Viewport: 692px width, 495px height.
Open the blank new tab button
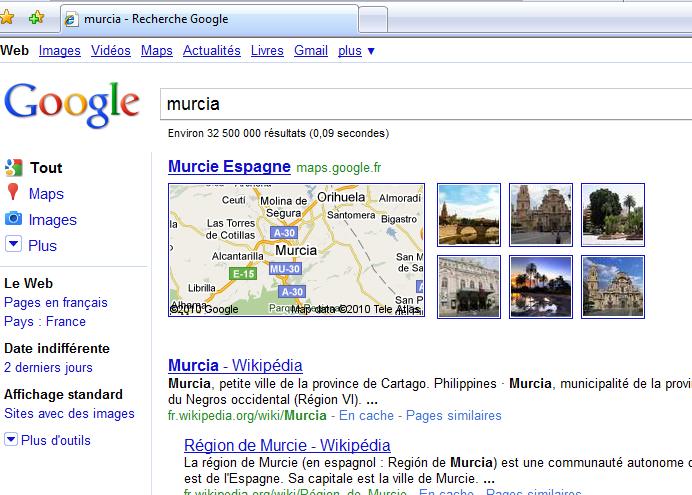[372, 19]
